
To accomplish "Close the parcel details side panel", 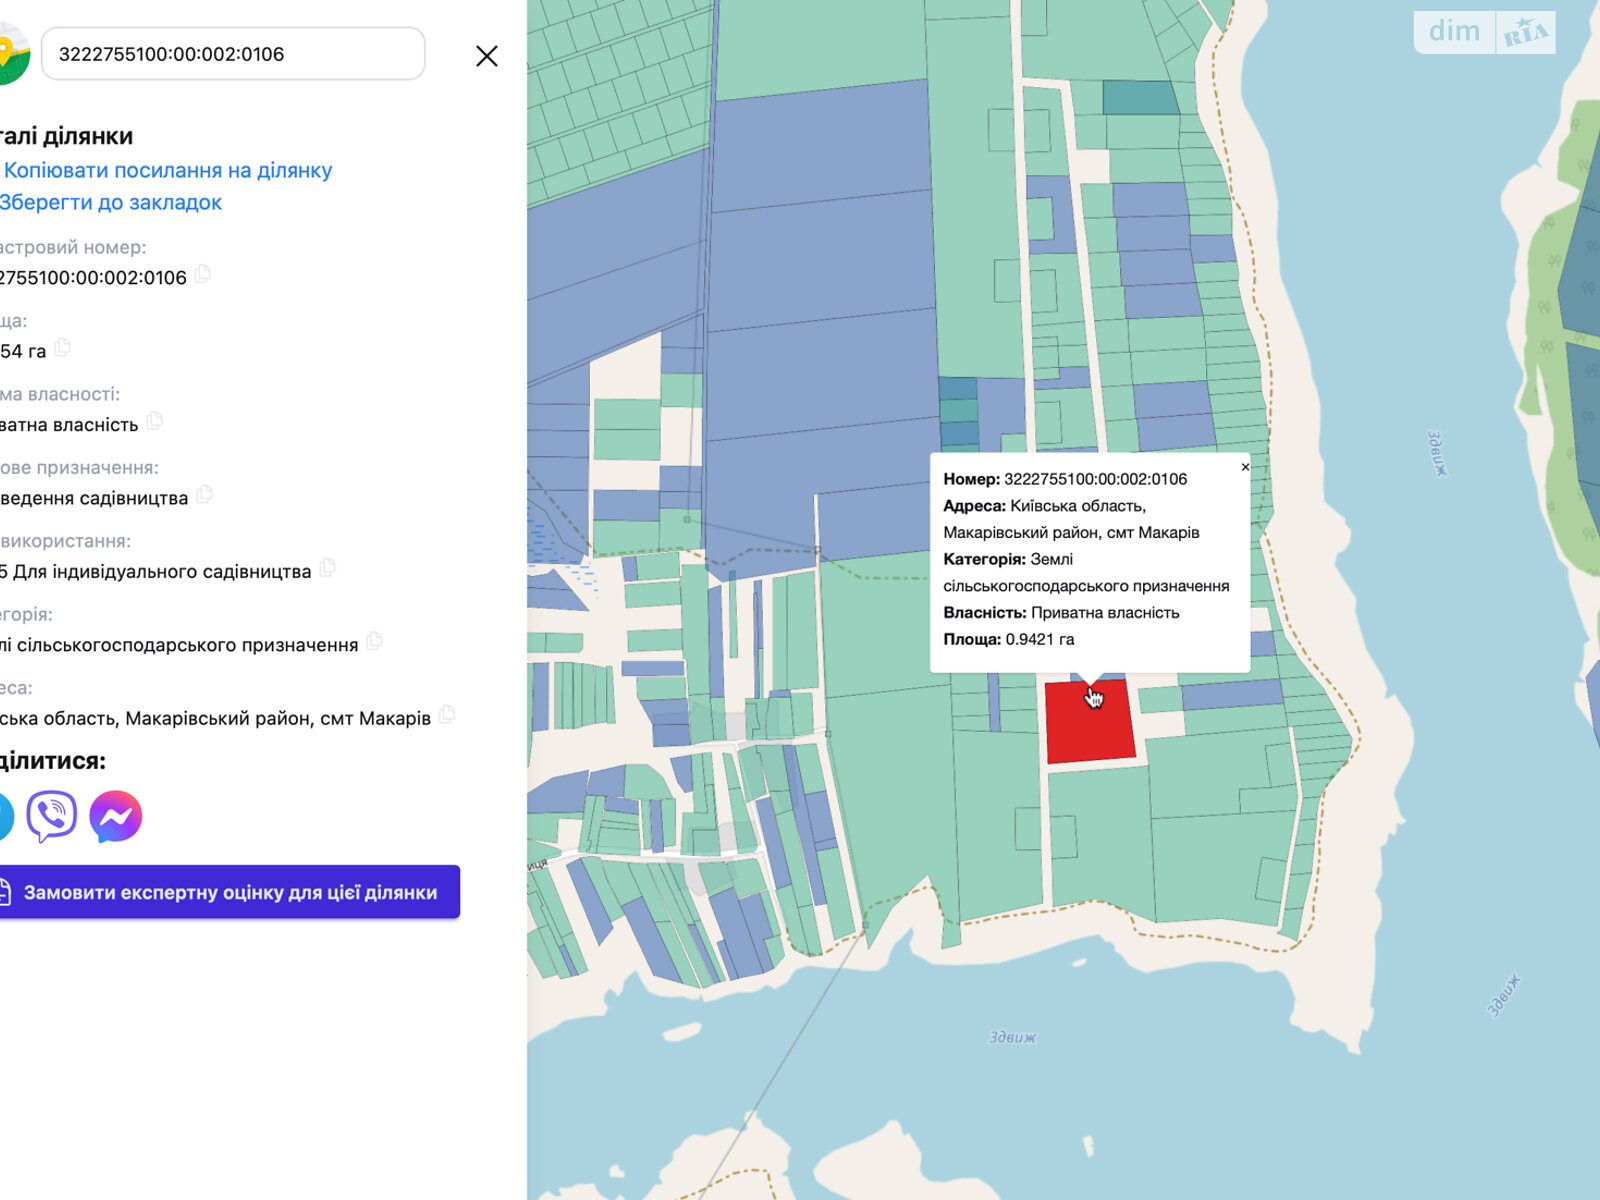I will coord(486,56).
